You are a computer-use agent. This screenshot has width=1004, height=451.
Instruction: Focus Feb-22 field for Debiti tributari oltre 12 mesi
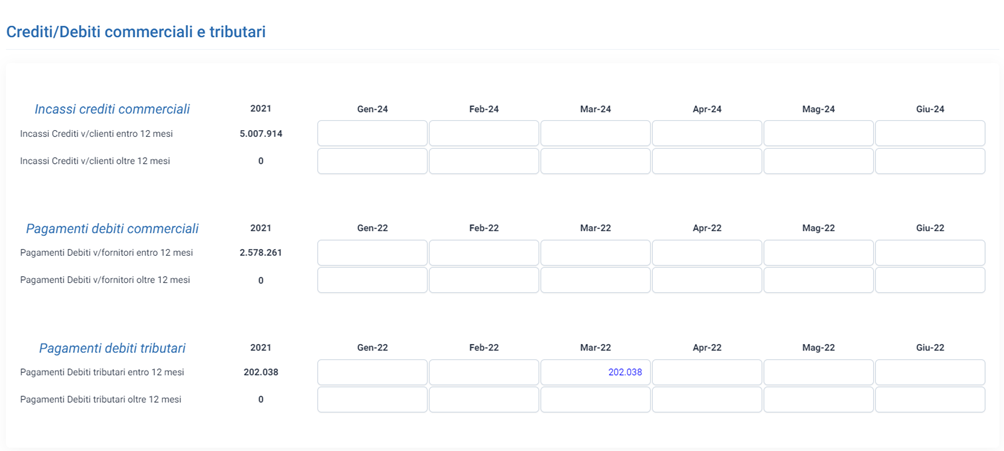point(483,399)
